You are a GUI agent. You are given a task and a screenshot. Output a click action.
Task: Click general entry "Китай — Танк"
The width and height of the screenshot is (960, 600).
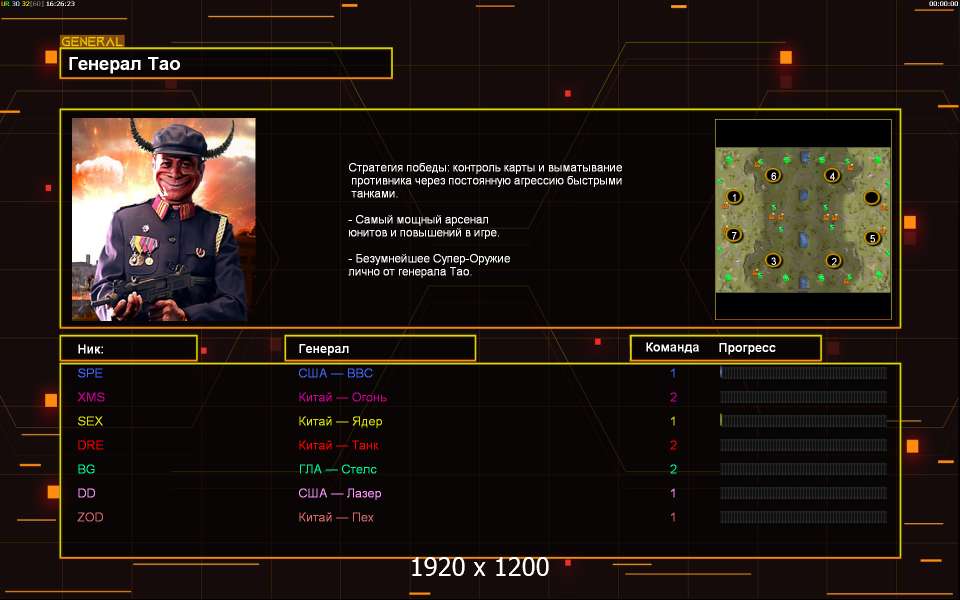point(338,445)
